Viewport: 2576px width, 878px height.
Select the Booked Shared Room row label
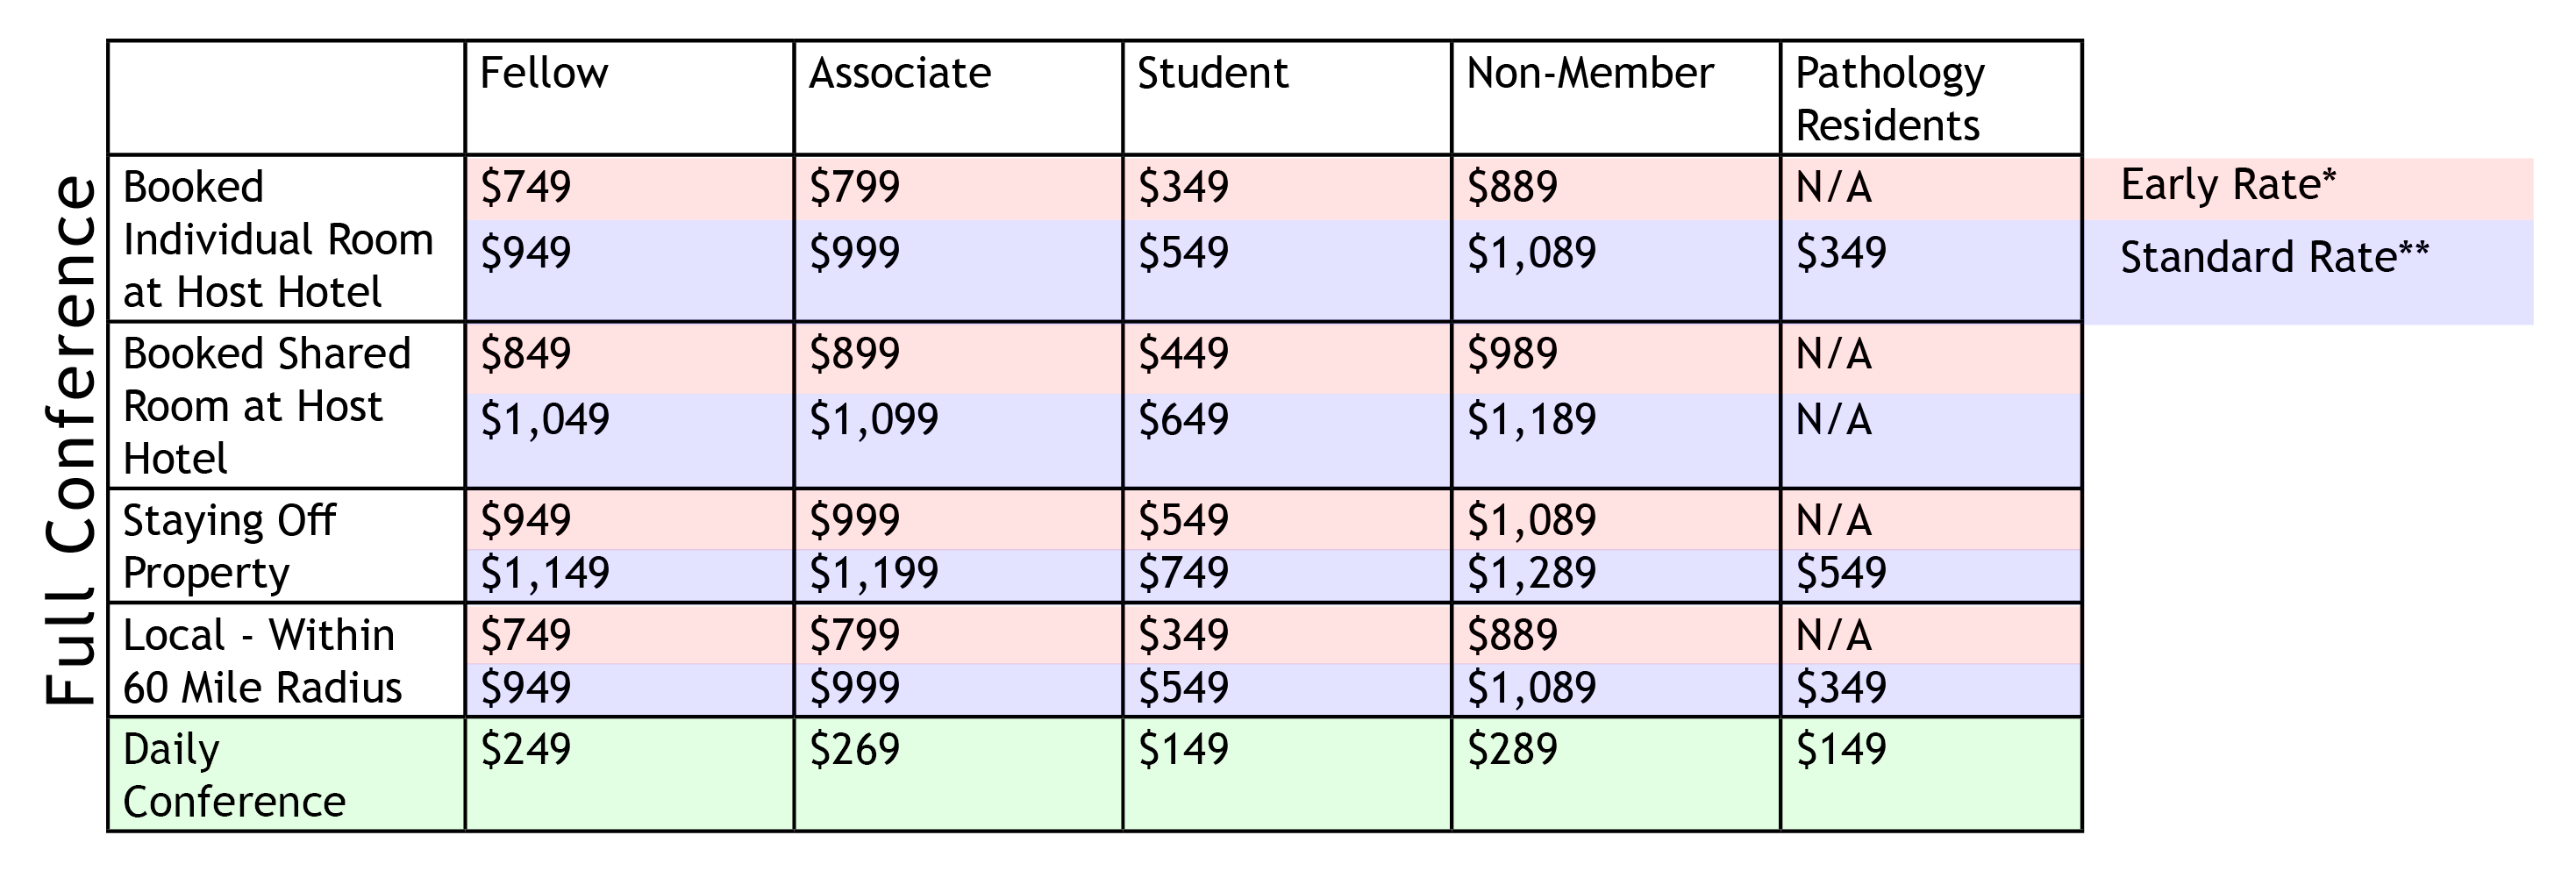click(x=266, y=406)
